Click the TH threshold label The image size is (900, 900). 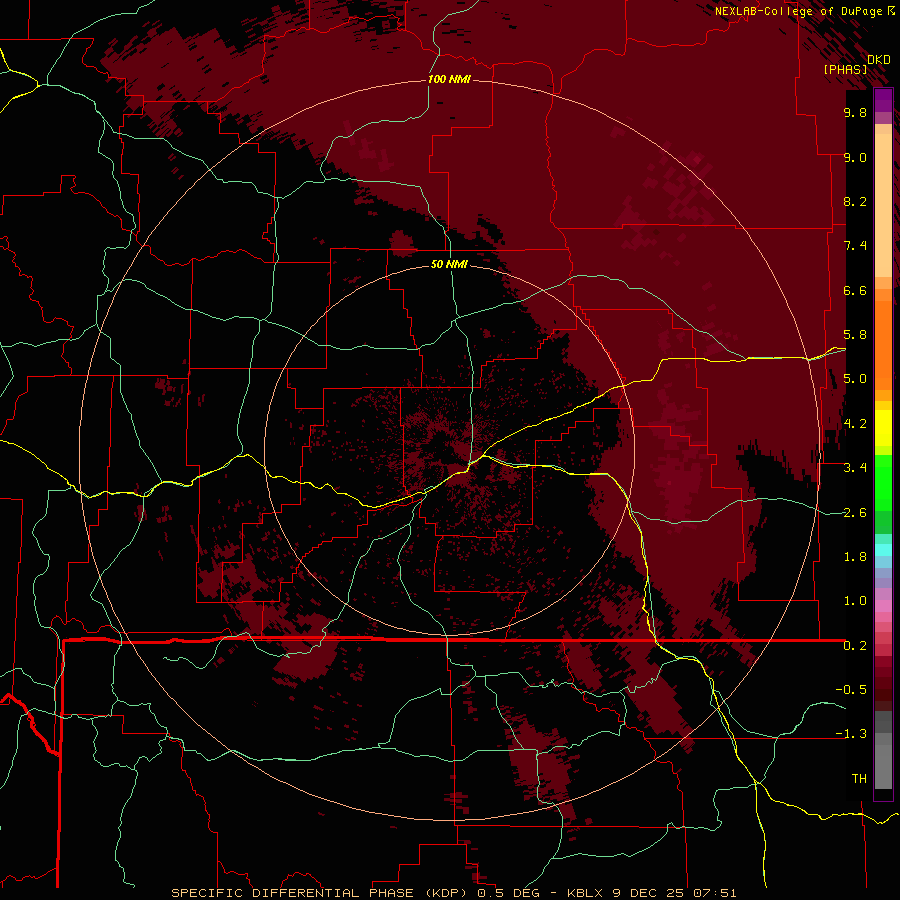pyautogui.click(x=859, y=778)
